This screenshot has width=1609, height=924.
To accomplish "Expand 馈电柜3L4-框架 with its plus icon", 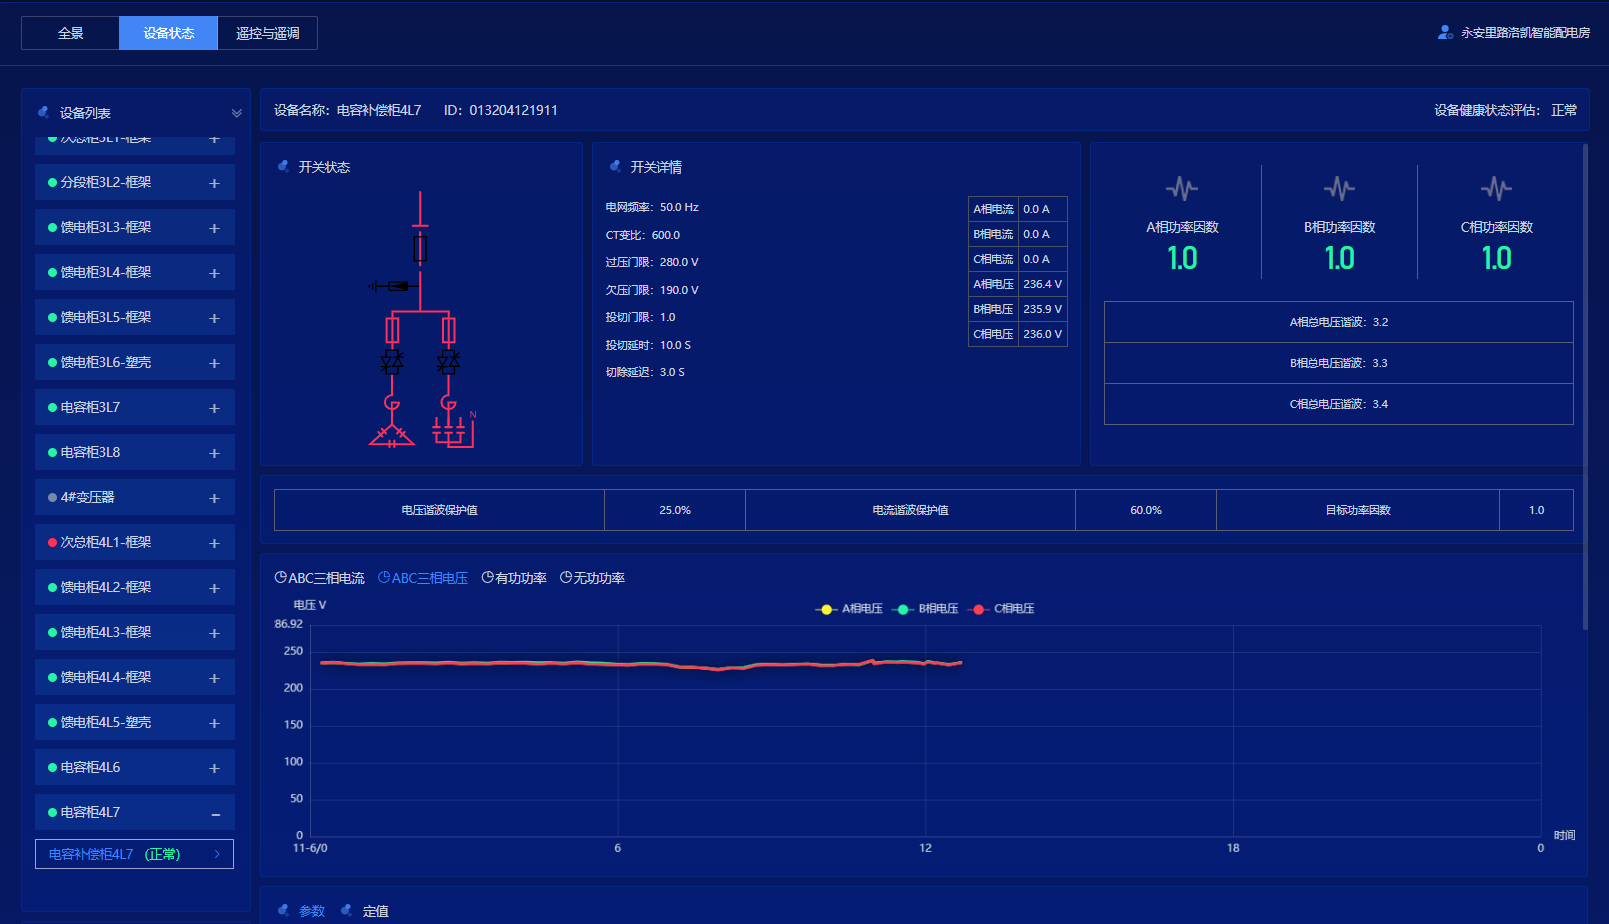I will coord(214,273).
